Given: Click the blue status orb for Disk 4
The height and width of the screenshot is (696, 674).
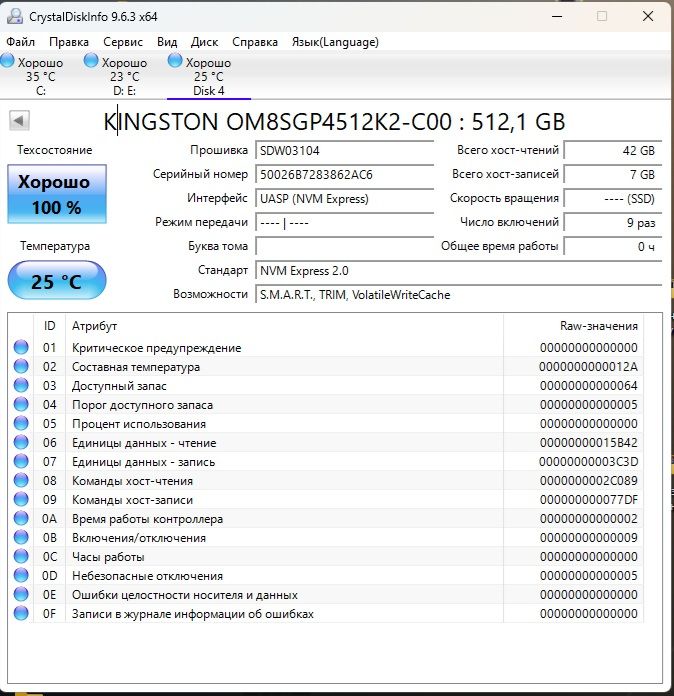Looking at the screenshot, I should tap(175, 61).
